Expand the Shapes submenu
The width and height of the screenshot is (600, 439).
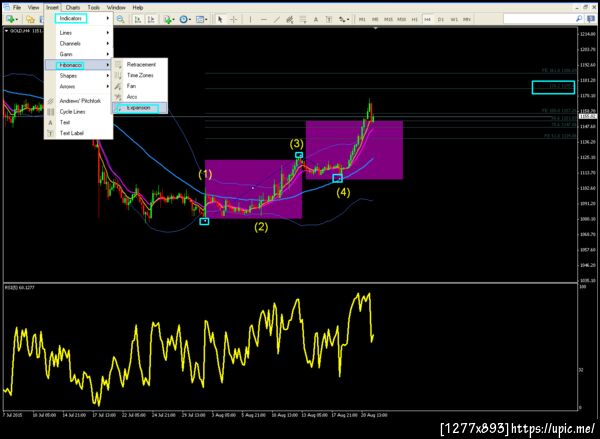[78, 76]
